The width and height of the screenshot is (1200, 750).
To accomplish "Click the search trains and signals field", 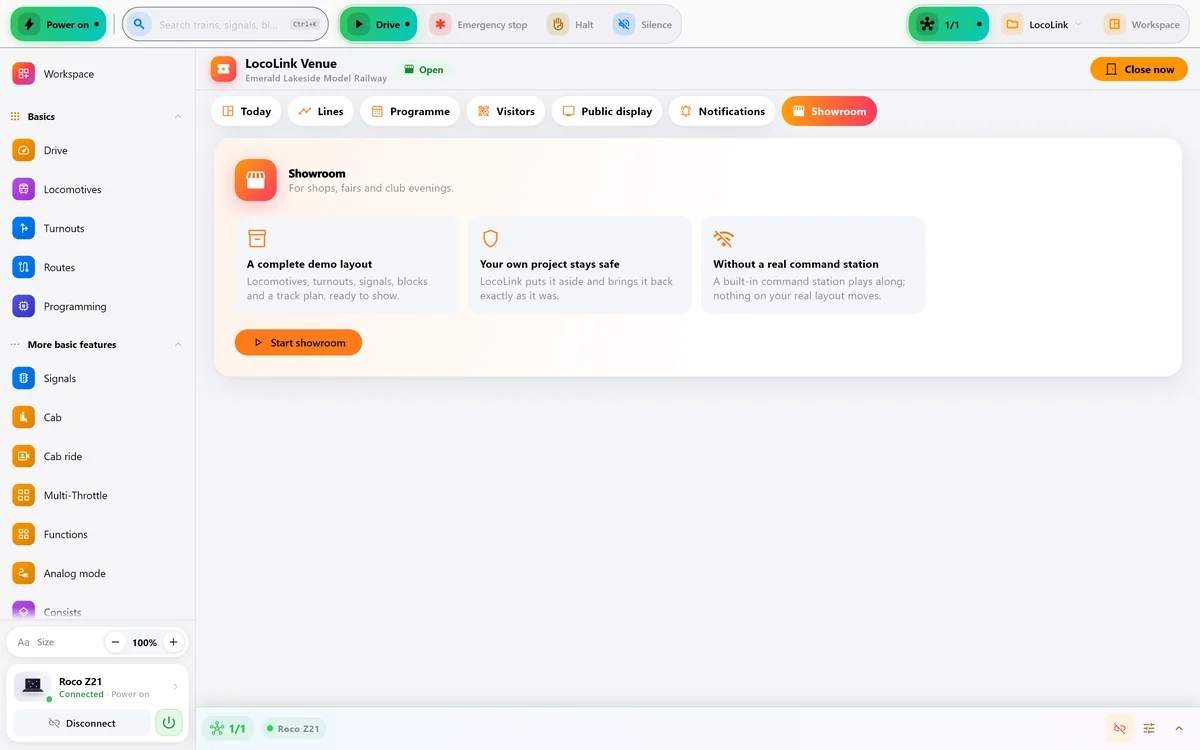I will [227, 24].
